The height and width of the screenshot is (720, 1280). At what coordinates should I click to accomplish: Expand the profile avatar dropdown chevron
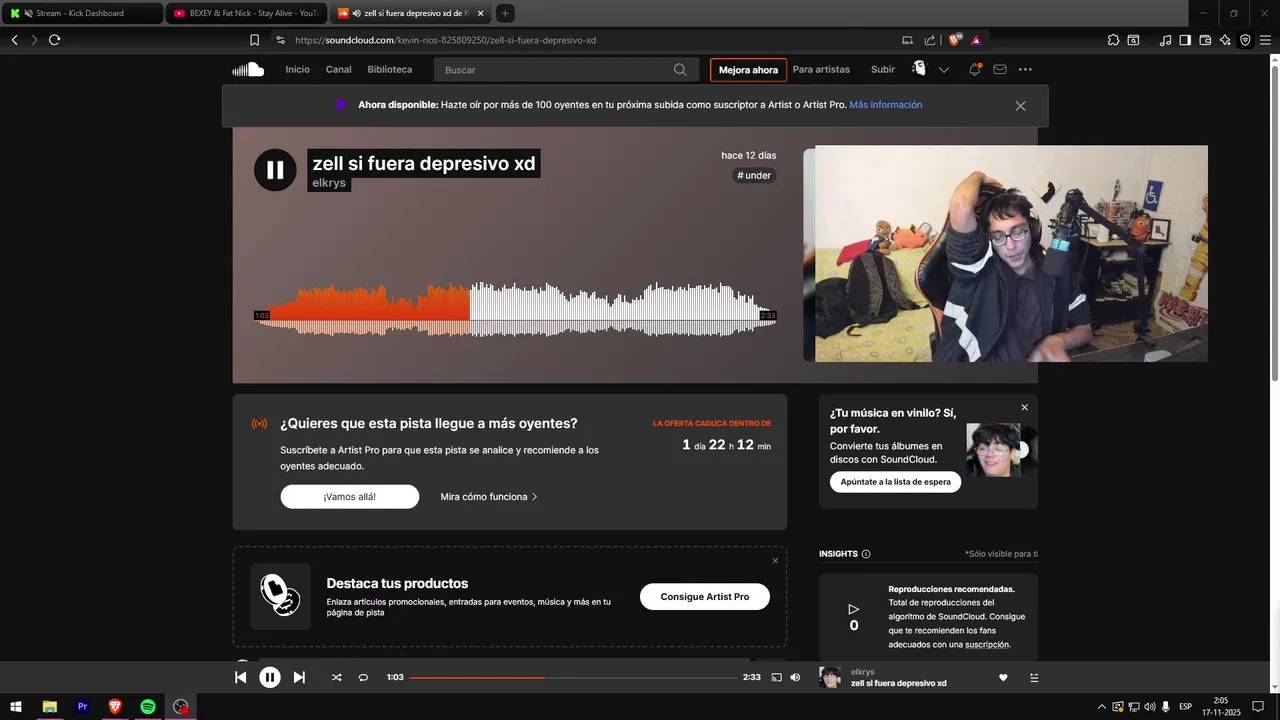point(943,70)
